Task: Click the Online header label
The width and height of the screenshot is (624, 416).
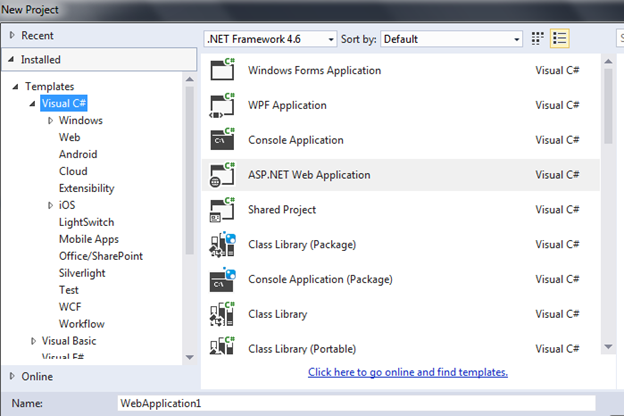Action: (x=37, y=376)
